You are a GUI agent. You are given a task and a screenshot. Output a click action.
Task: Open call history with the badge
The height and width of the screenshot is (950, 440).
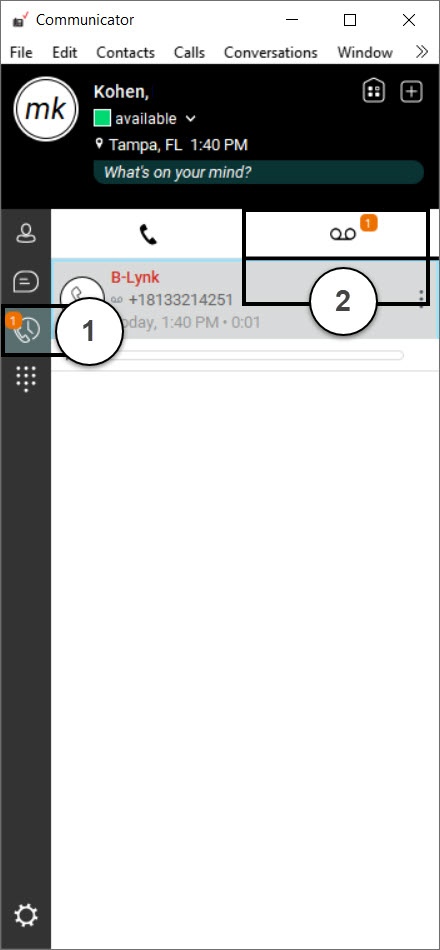26,330
